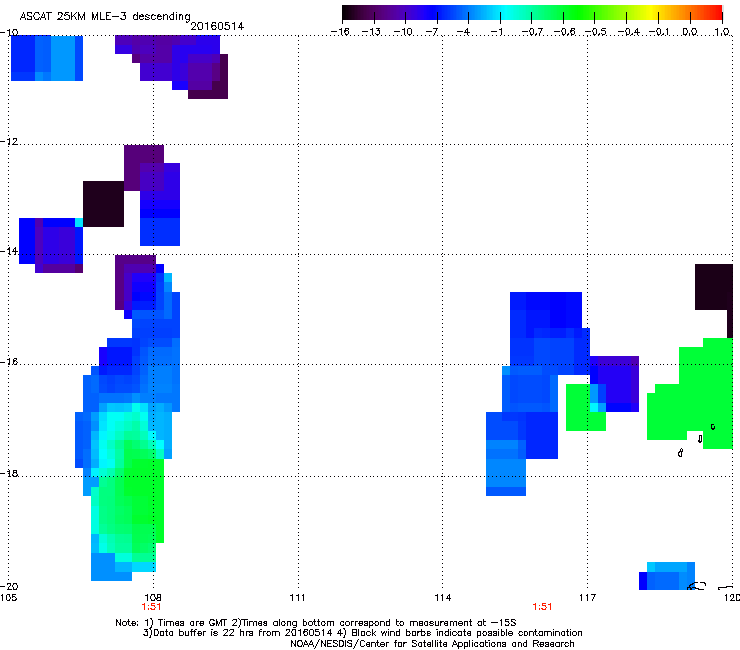The image size is (740, 650).
Task: Click the note line starting "Note: 1) Times are GMT"
Action: point(316,623)
